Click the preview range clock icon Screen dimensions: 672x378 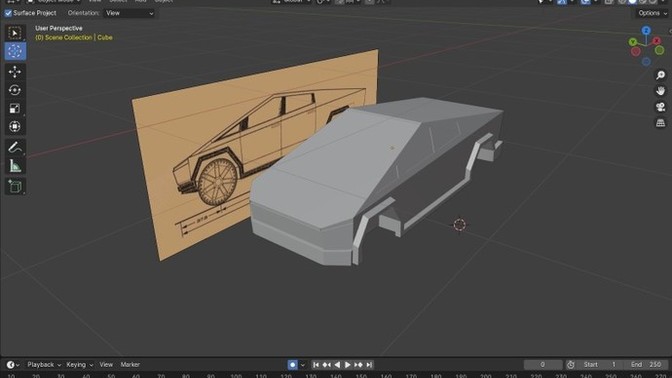pos(570,365)
